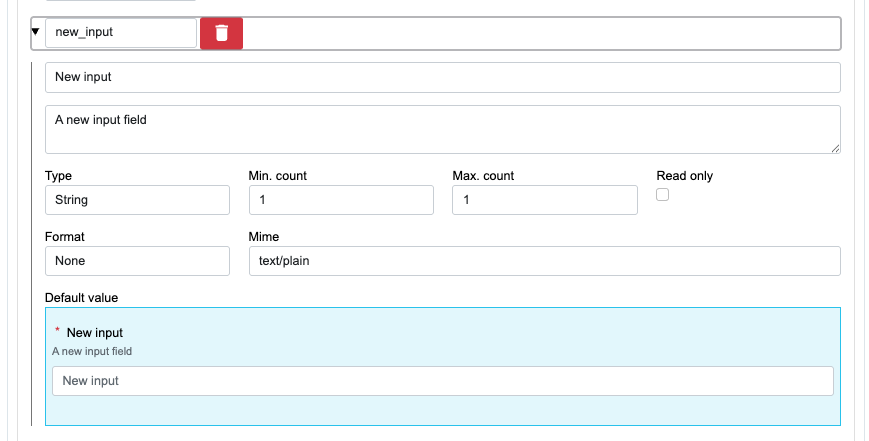Image resolution: width=869 pixels, height=441 pixels.
Task: Open the Format dropdown showing None
Action: (x=137, y=261)
